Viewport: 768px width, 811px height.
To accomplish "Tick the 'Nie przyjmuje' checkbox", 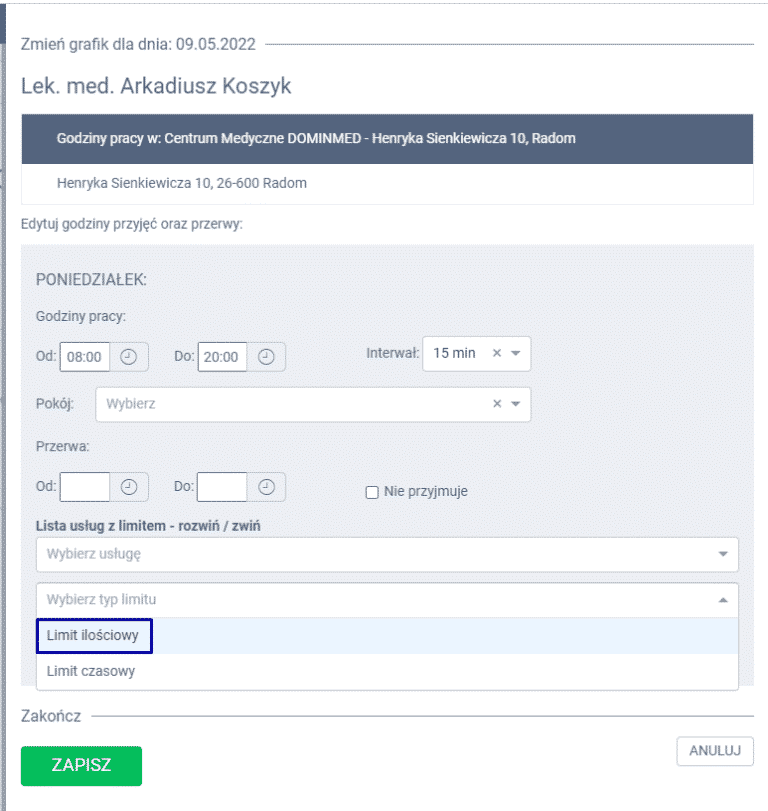I will tap(372, 492).
